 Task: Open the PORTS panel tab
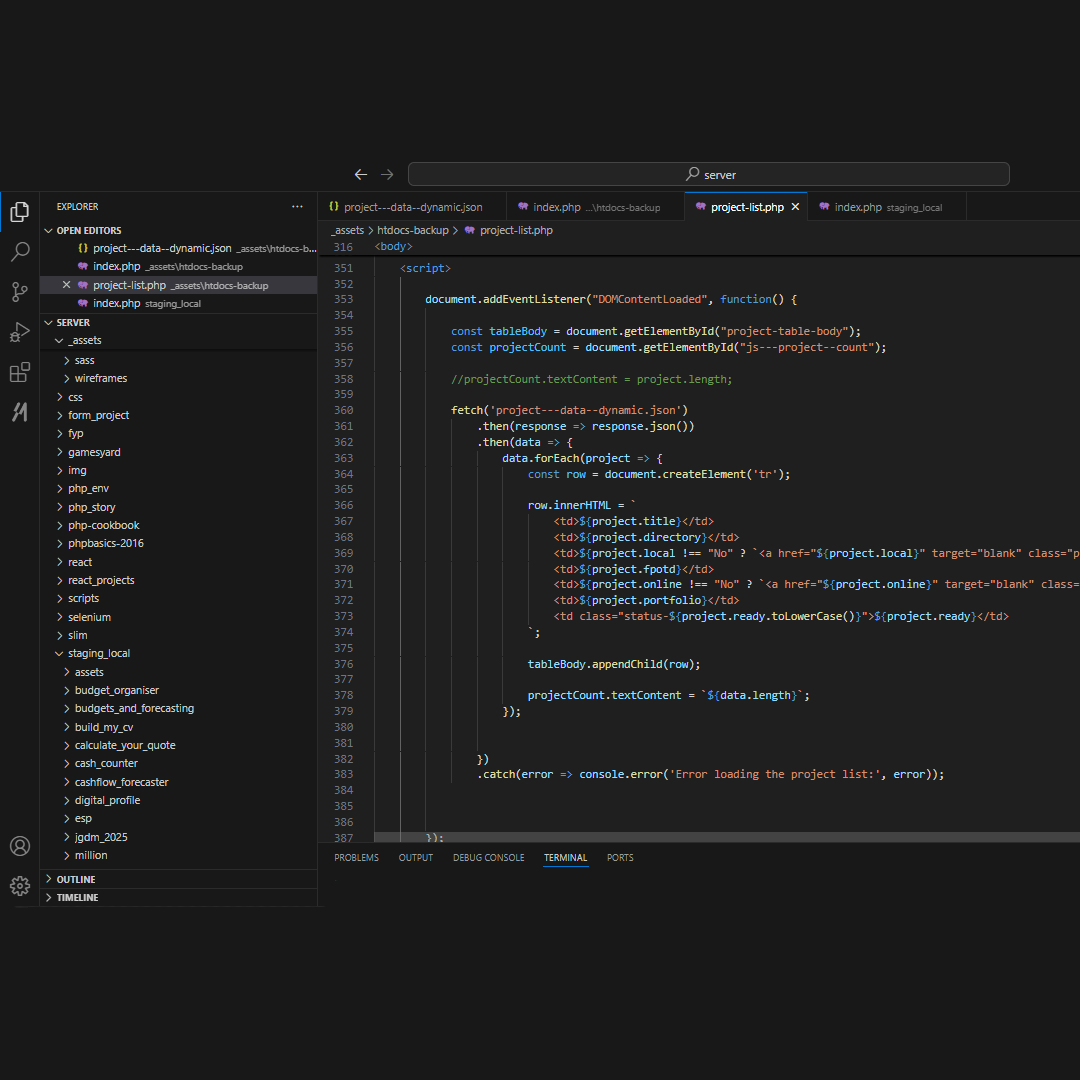620,858
